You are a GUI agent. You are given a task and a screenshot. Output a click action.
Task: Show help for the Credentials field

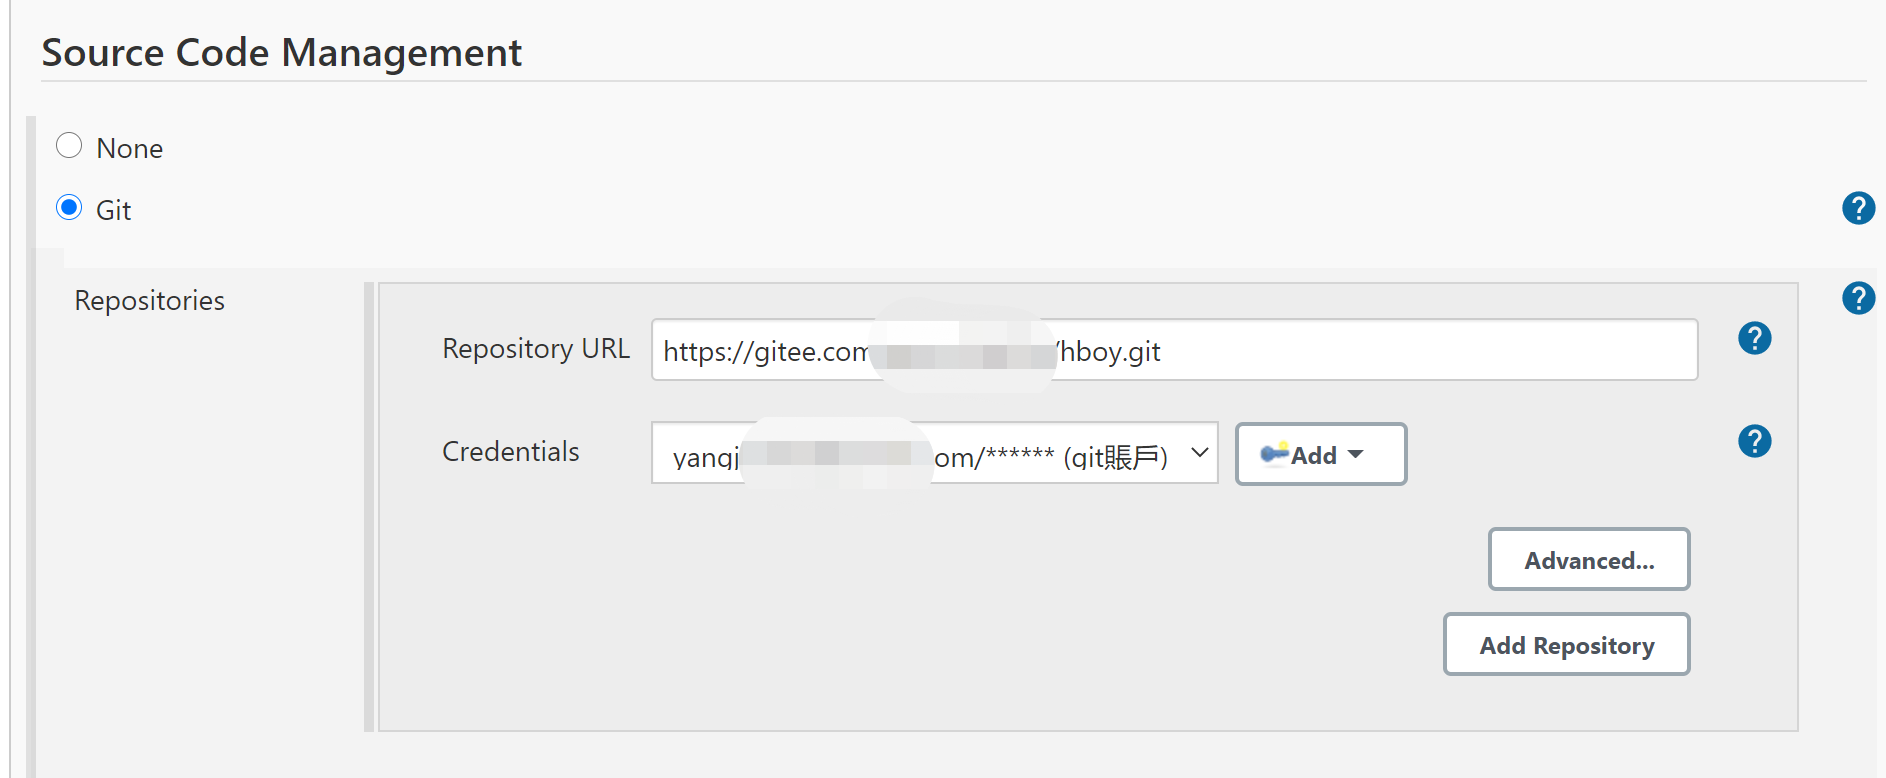tap(1754, 441)
